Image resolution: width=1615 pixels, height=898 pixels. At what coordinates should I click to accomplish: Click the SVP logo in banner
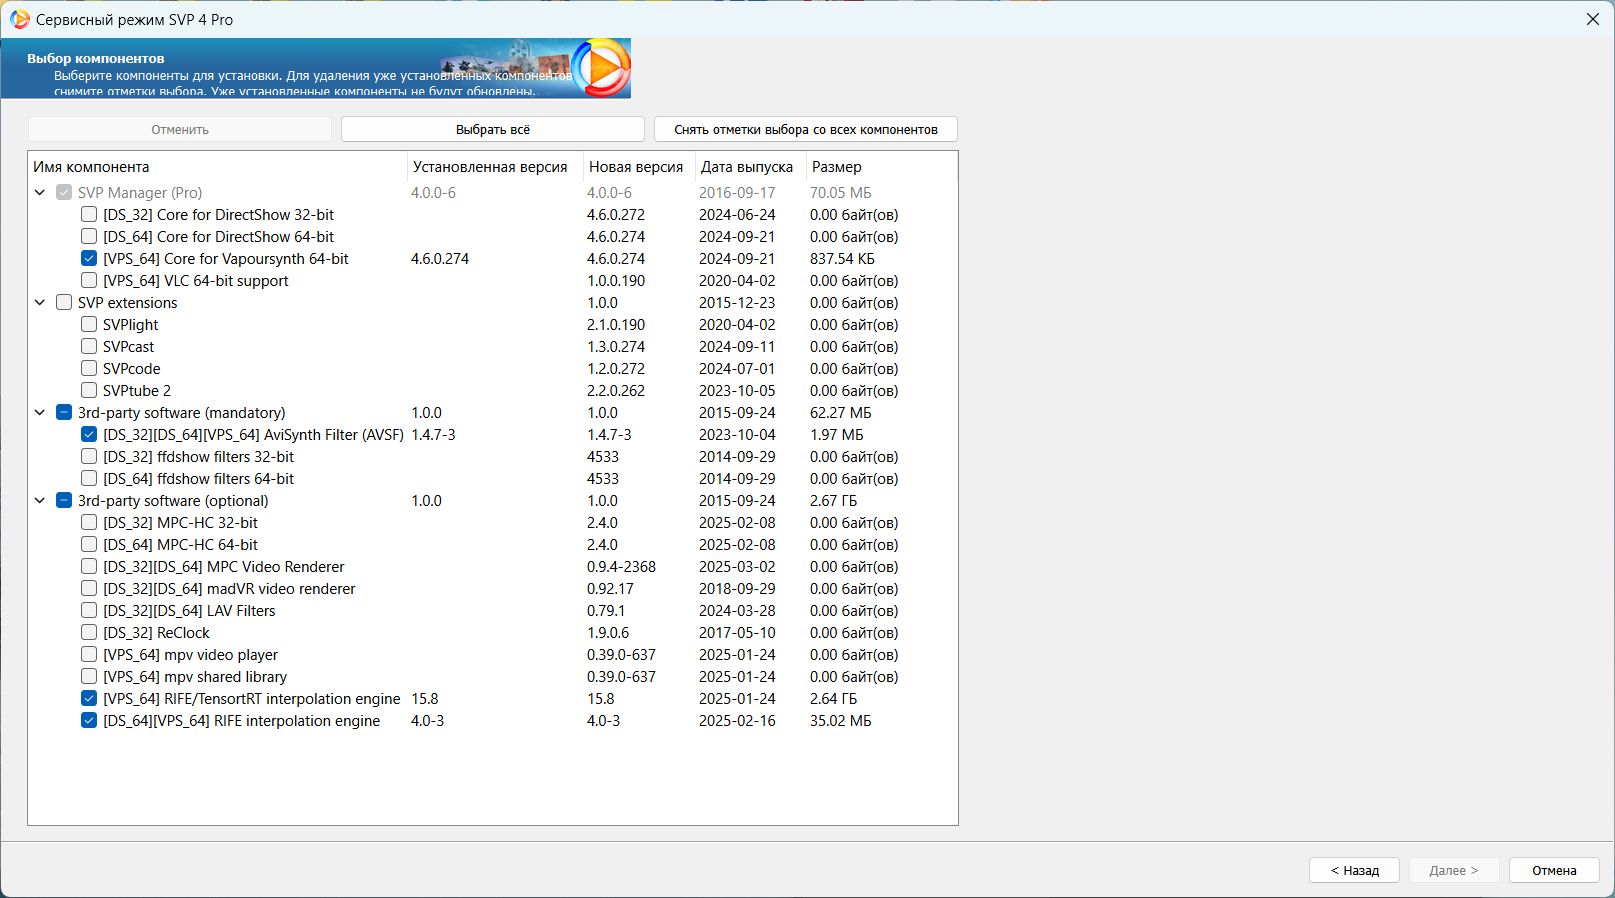tap(602, 68)
